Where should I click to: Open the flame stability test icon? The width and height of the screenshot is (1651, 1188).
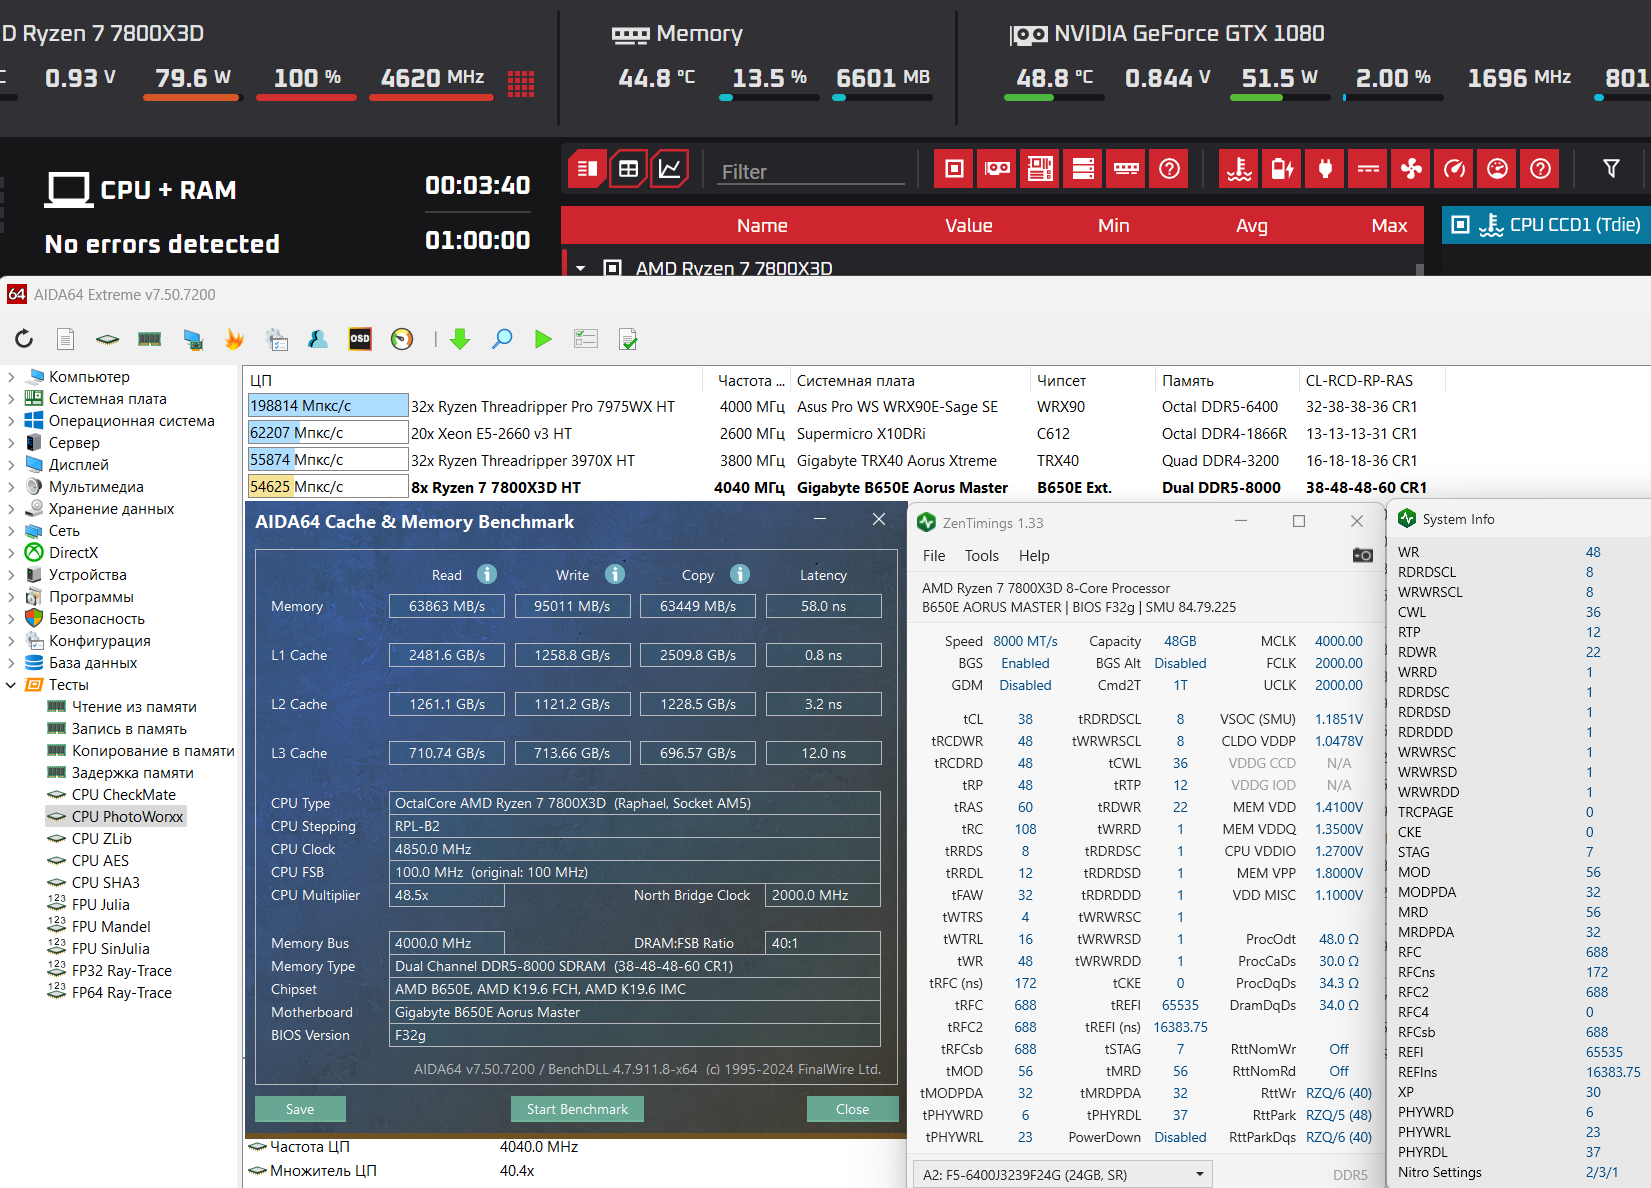tap(235, 339)
